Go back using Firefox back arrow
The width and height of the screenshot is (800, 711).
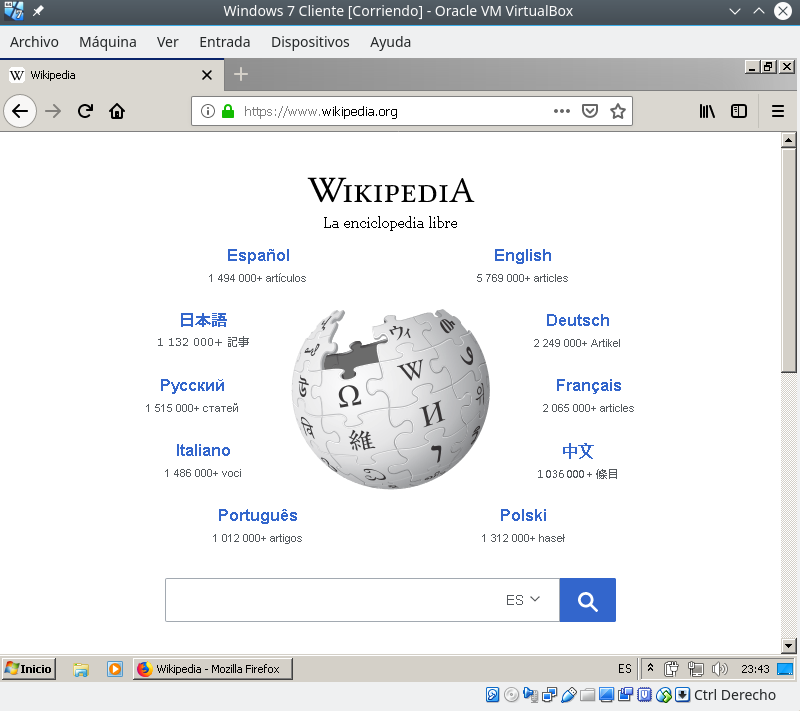tap(20, 111)
